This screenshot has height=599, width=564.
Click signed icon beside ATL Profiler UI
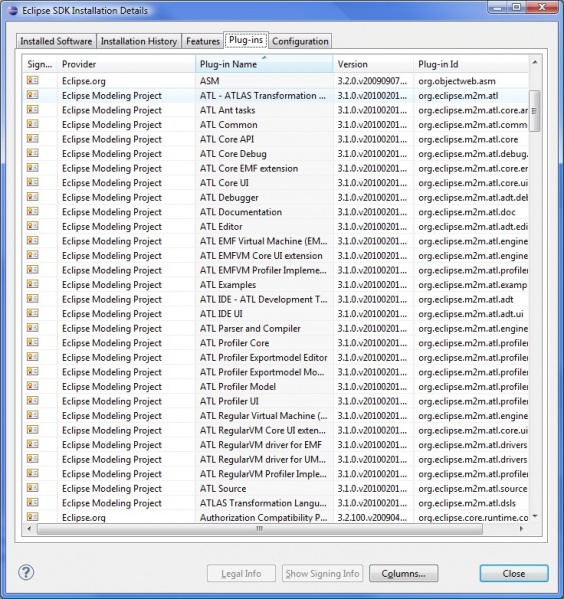[32, 401]
